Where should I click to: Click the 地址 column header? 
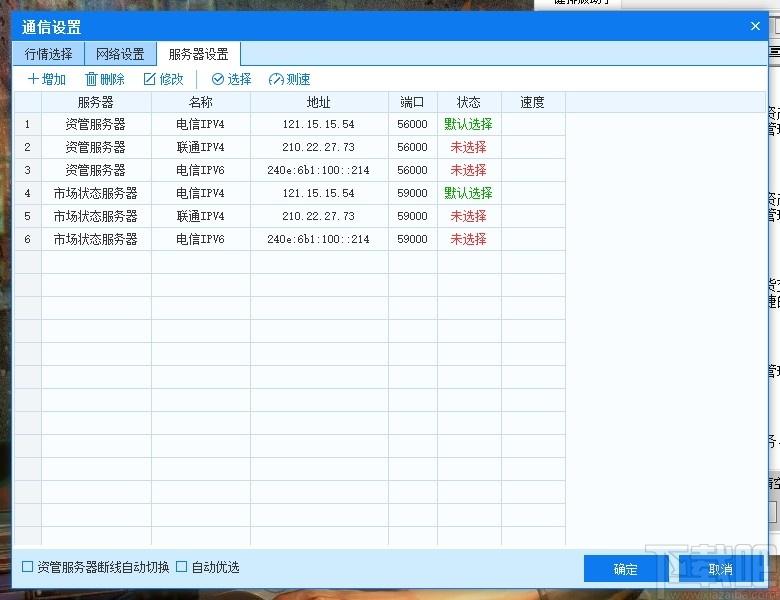click(x=319, y=102)
